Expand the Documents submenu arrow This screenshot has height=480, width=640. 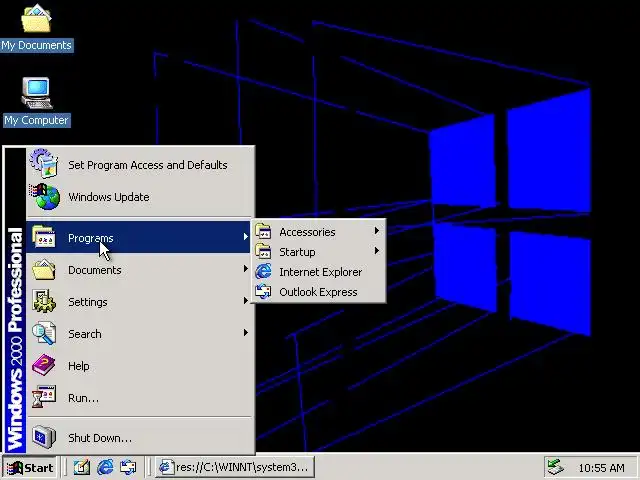pyautogui.click(x=245, y=269)
